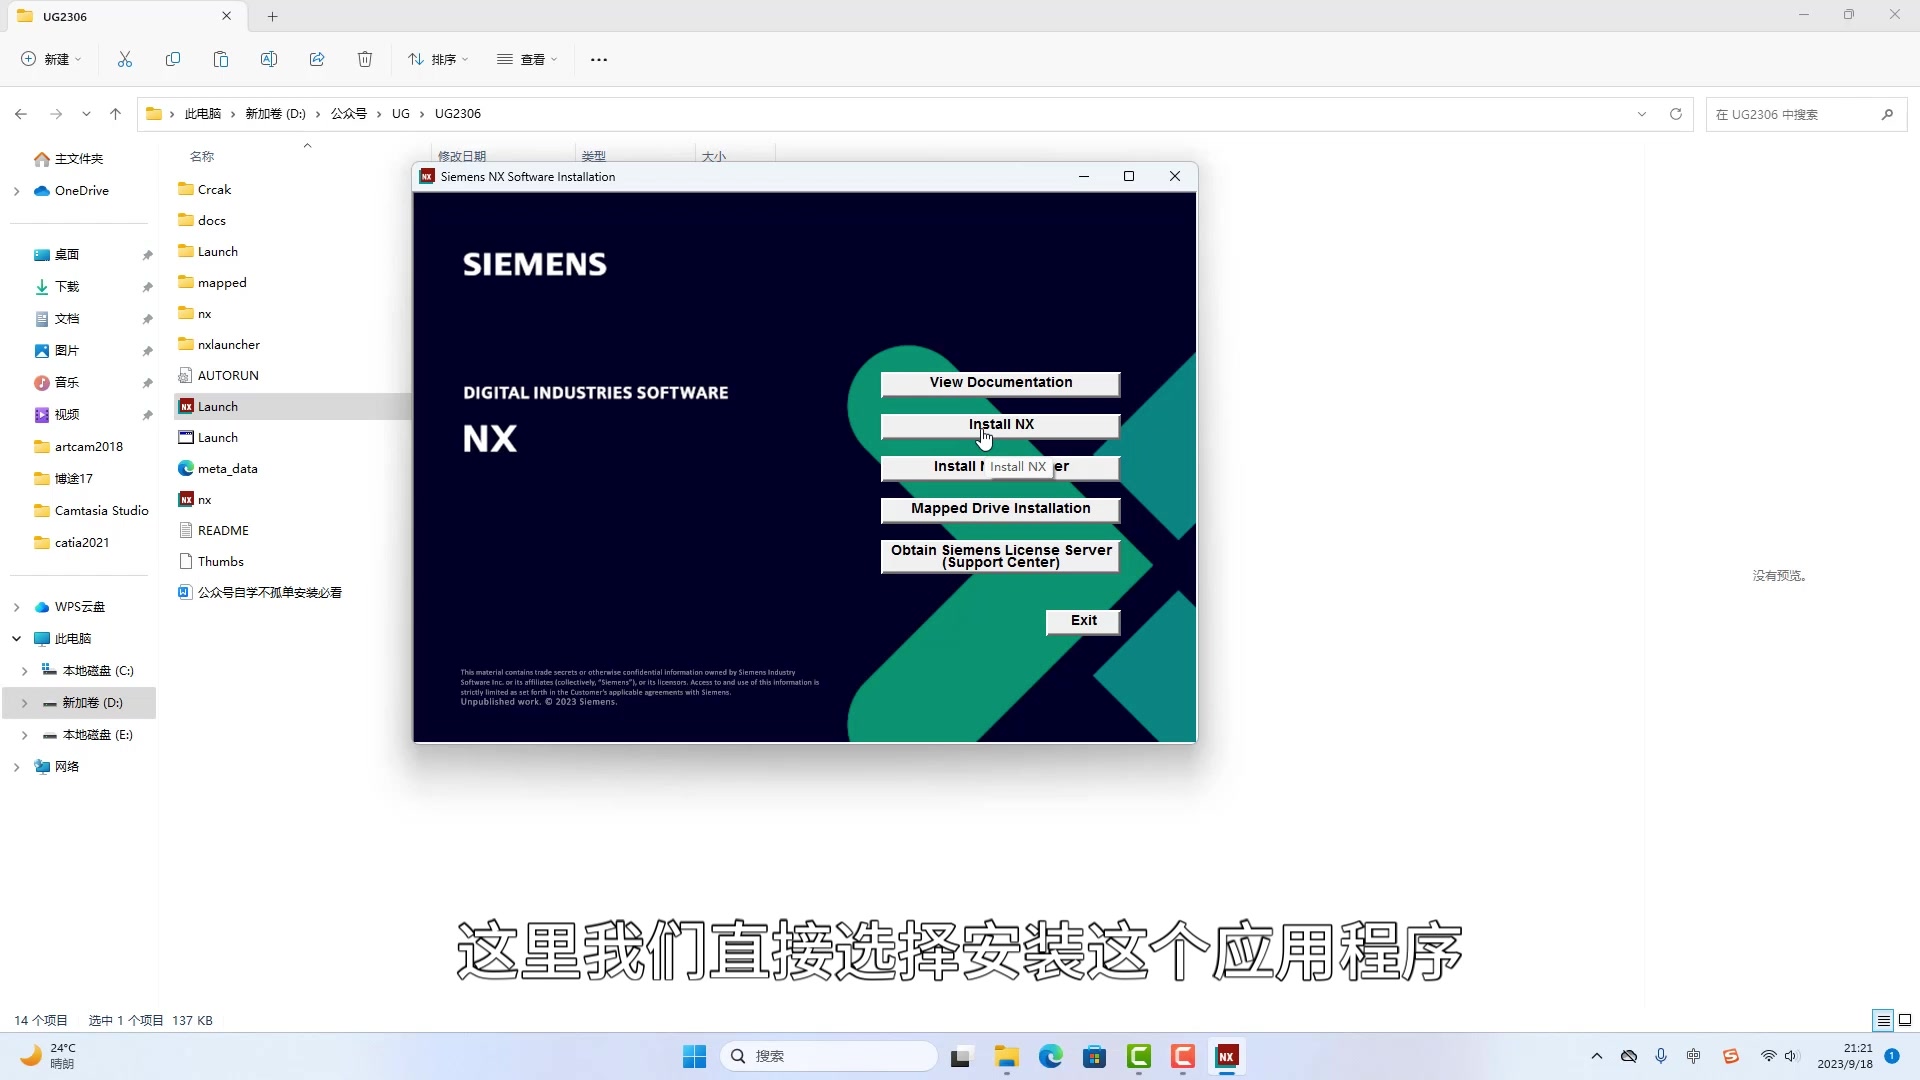This screenshot has height=1080, width=1920.
Task: Select the AUTORUN file
Action: 228,376
